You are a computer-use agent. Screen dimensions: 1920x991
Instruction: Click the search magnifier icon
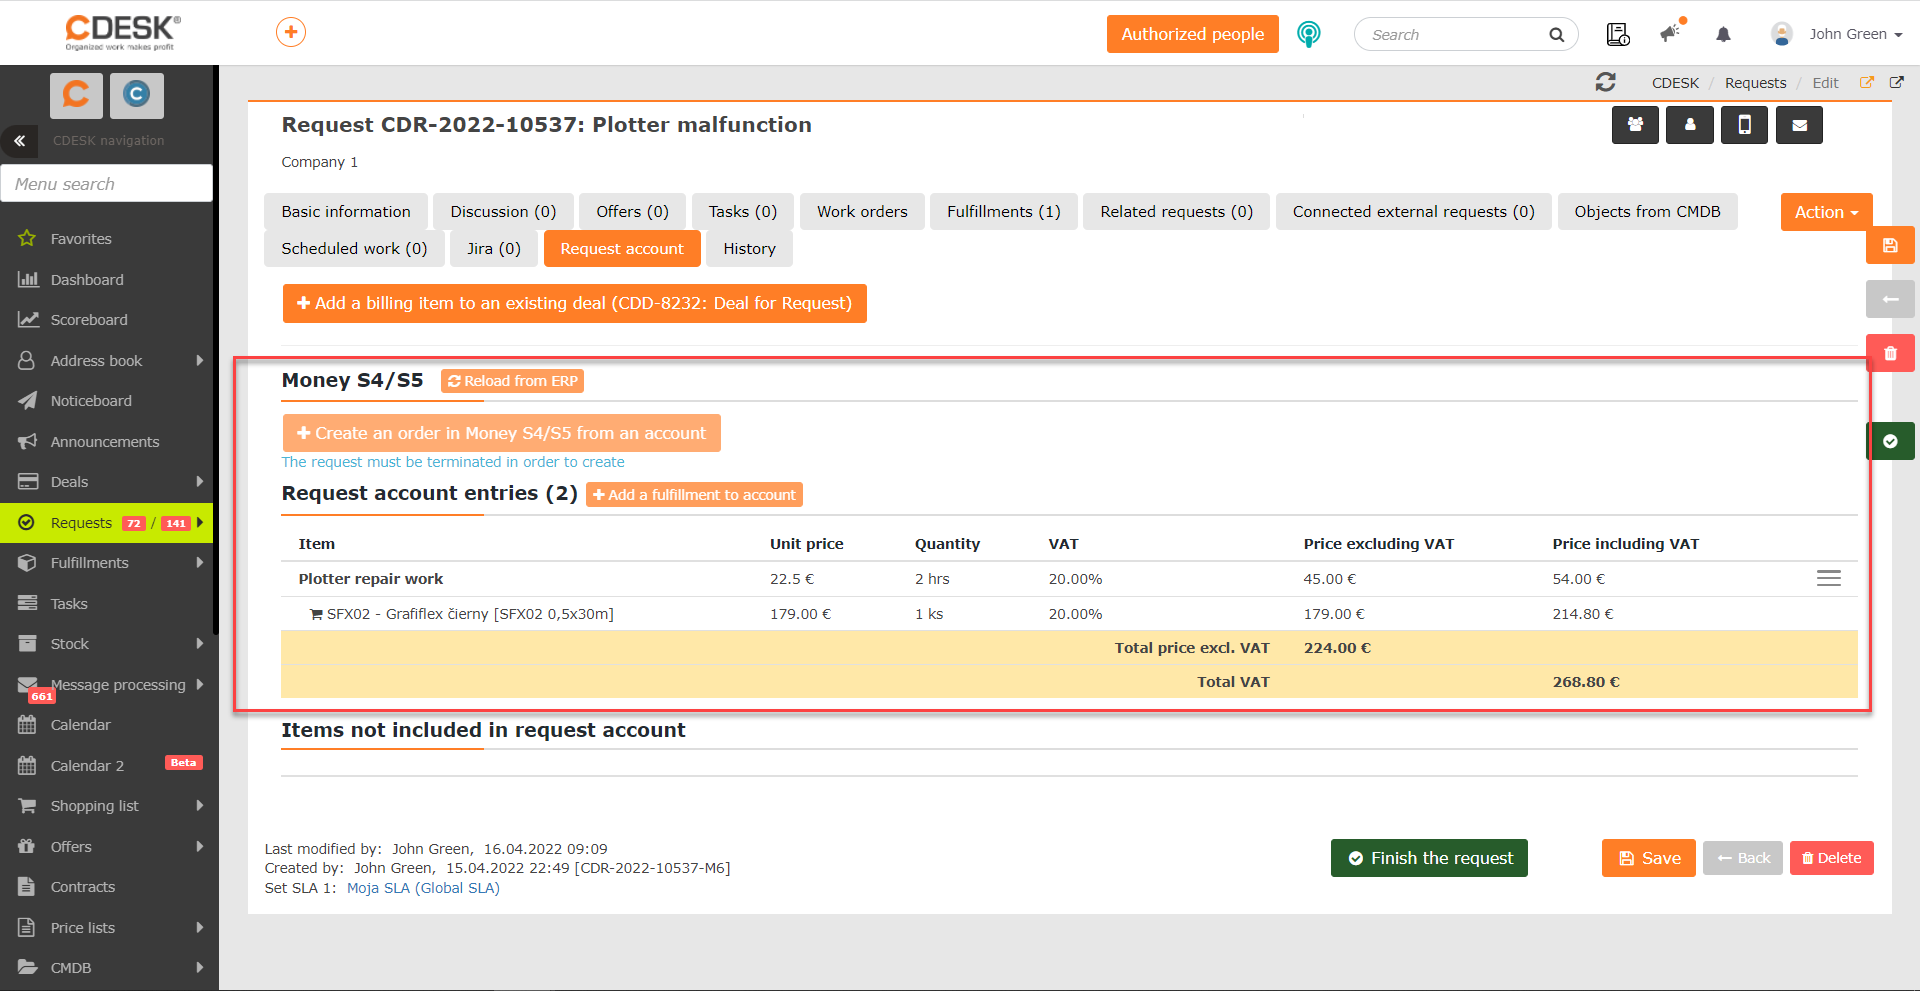pyautogui.click(x=1556, y=35)
